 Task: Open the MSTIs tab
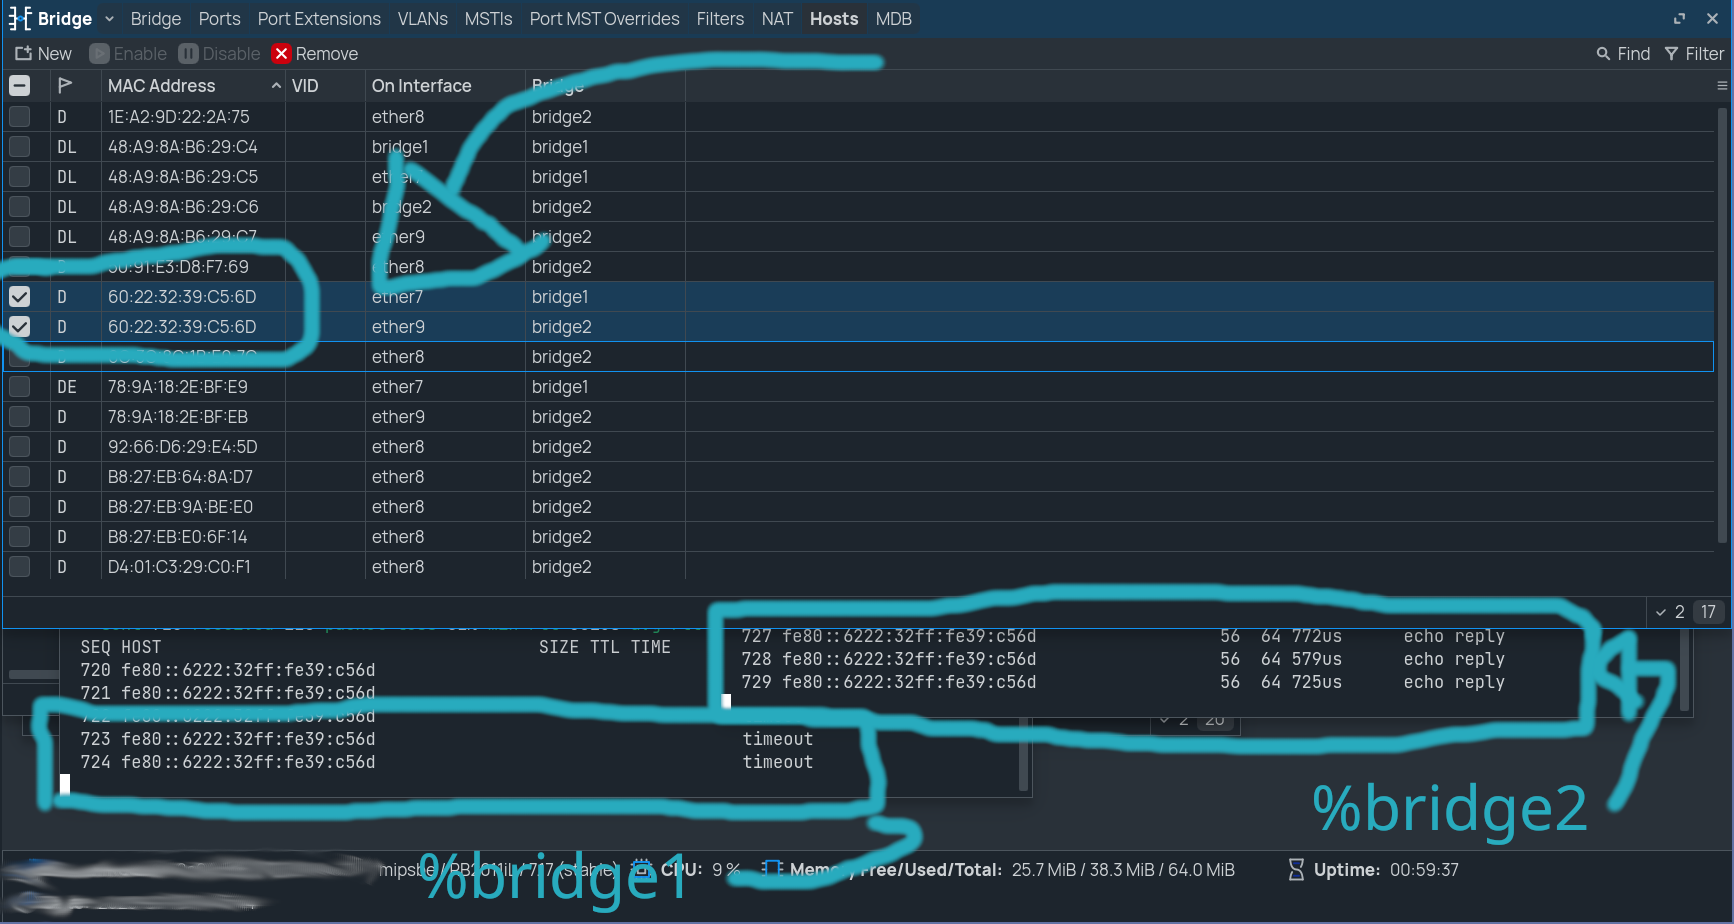click(488, 19)
